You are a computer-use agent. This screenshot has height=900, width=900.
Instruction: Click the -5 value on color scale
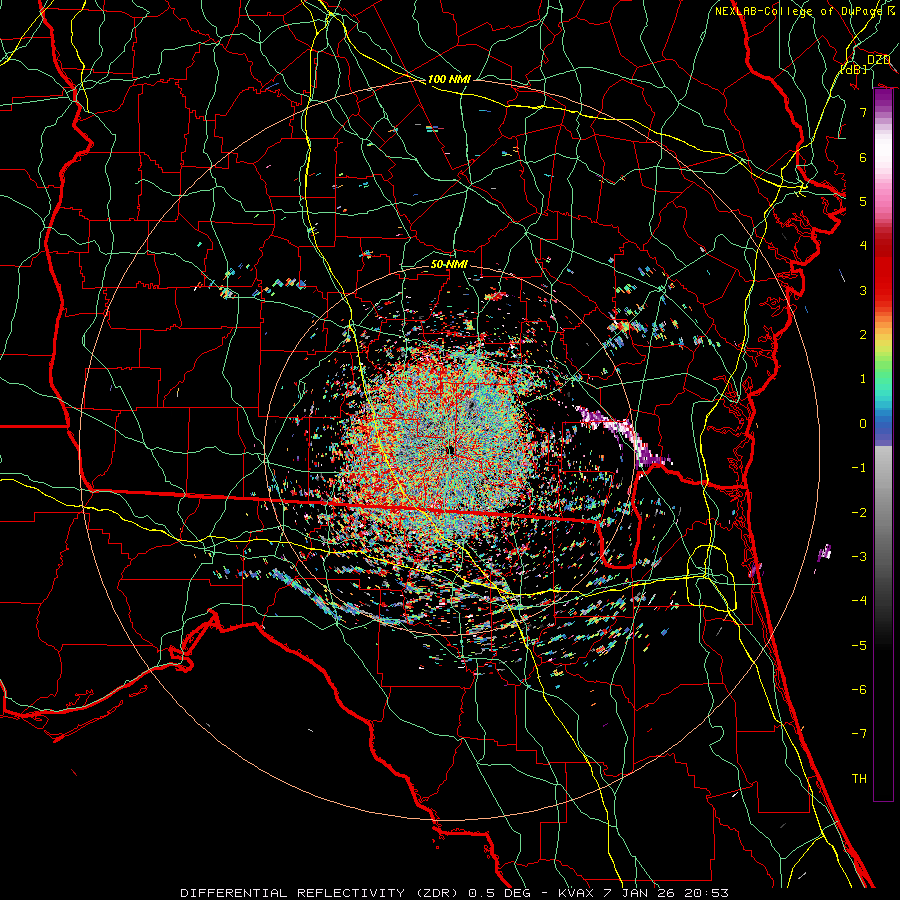point(859,646)
